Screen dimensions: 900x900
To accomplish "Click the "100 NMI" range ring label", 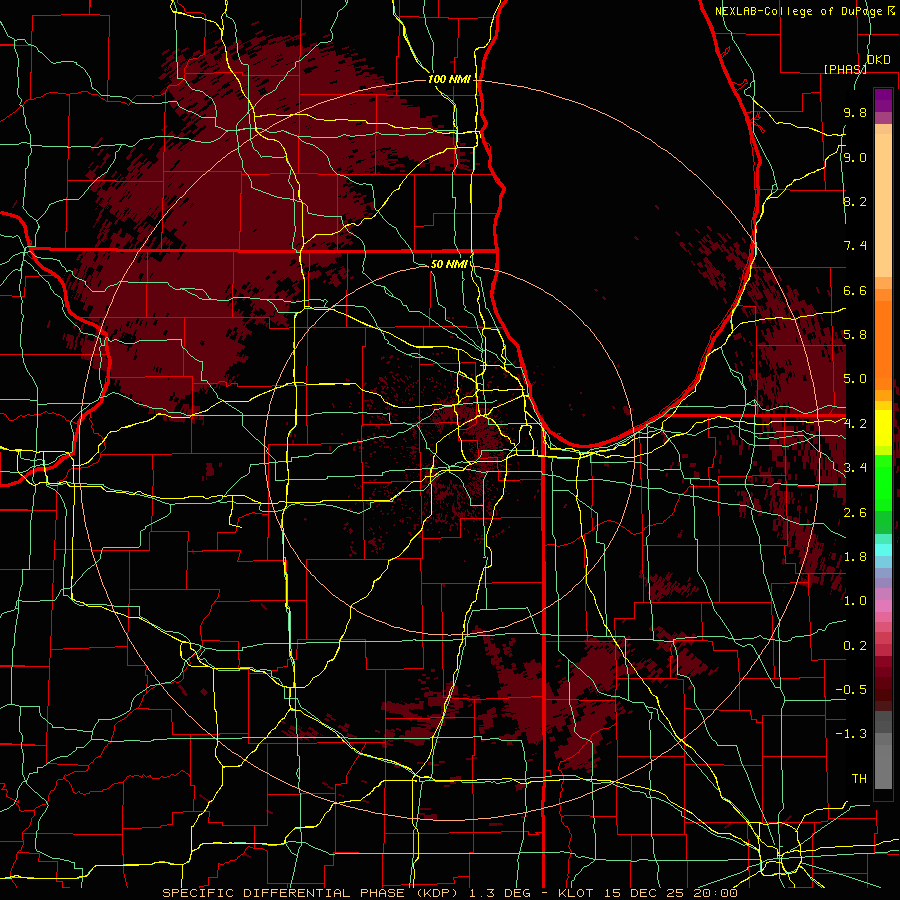I will (x=449, y=79).
